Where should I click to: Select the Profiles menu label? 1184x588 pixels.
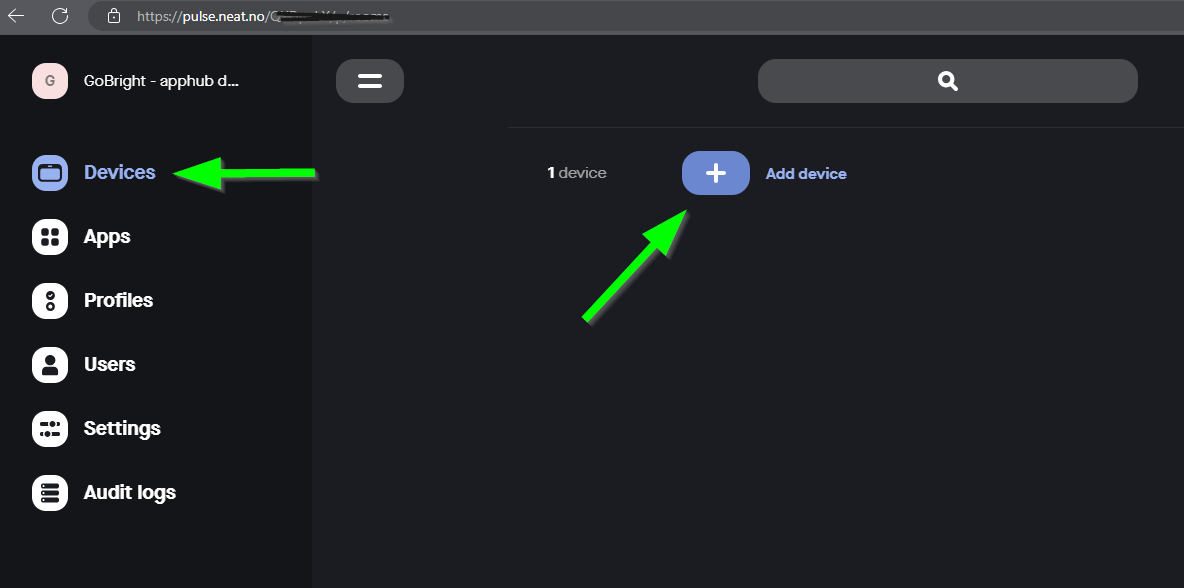point(118,301)
